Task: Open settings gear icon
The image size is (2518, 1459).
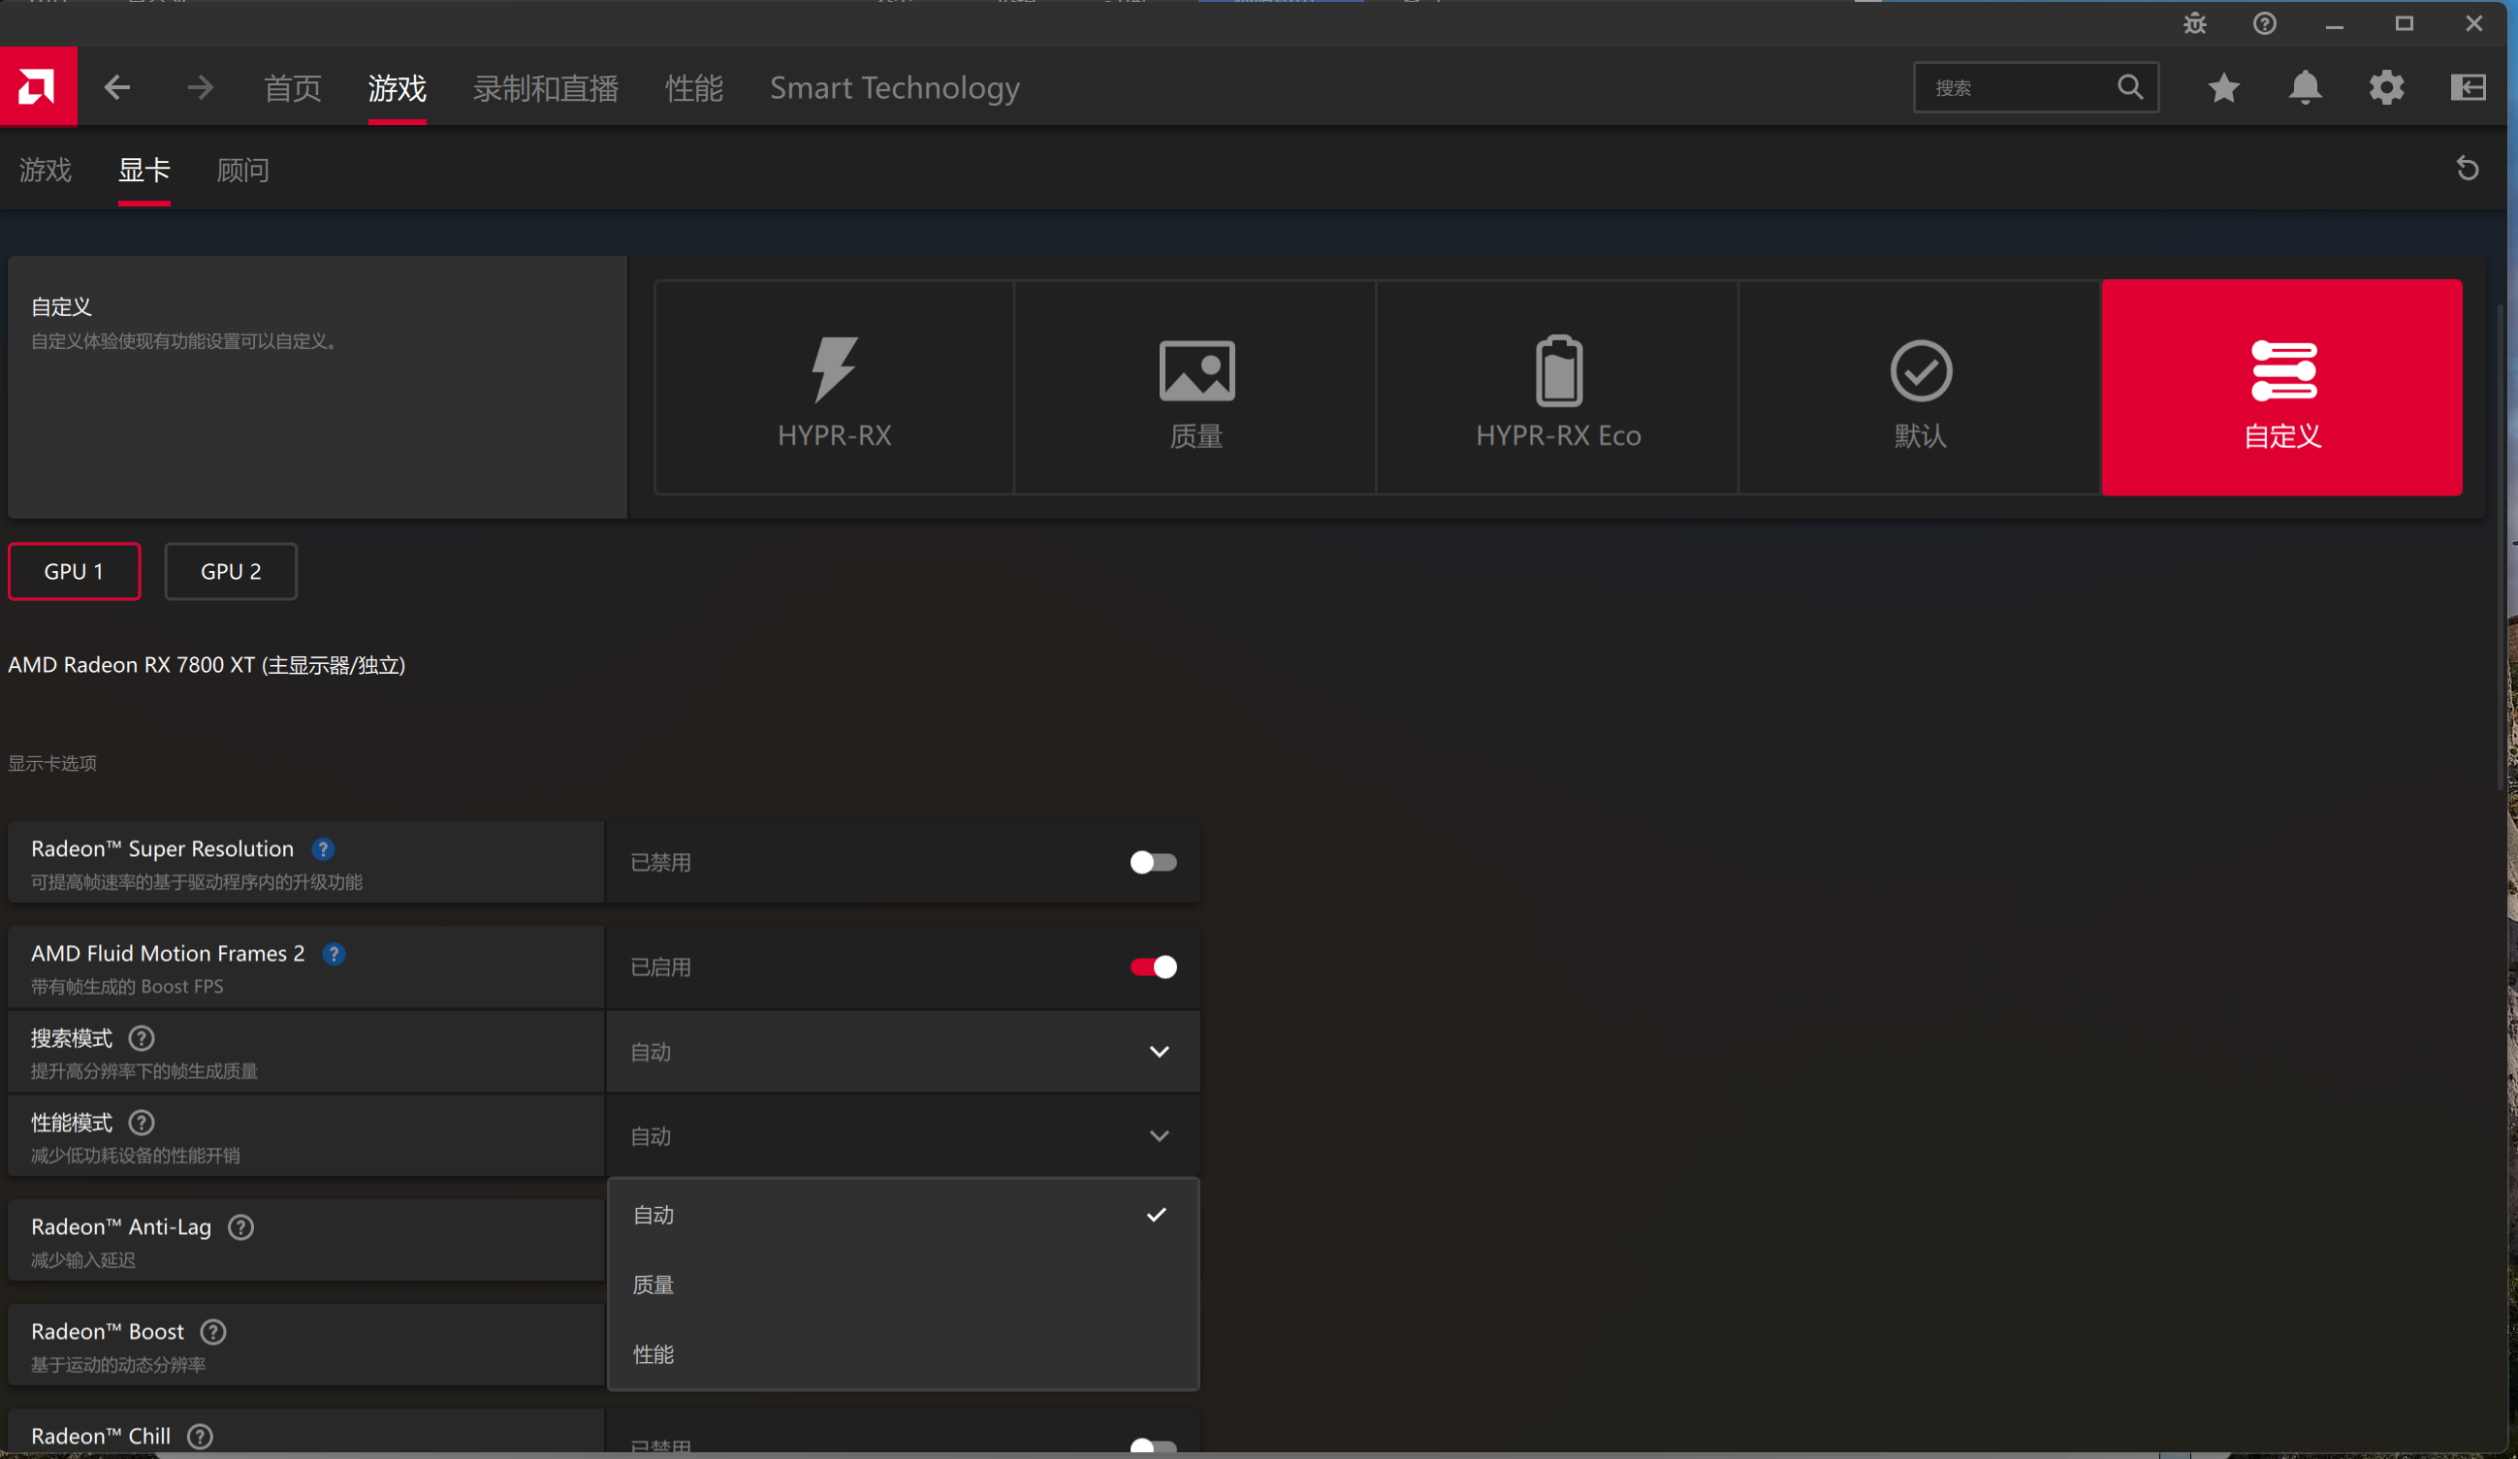Action: (x=2386, y=88)
